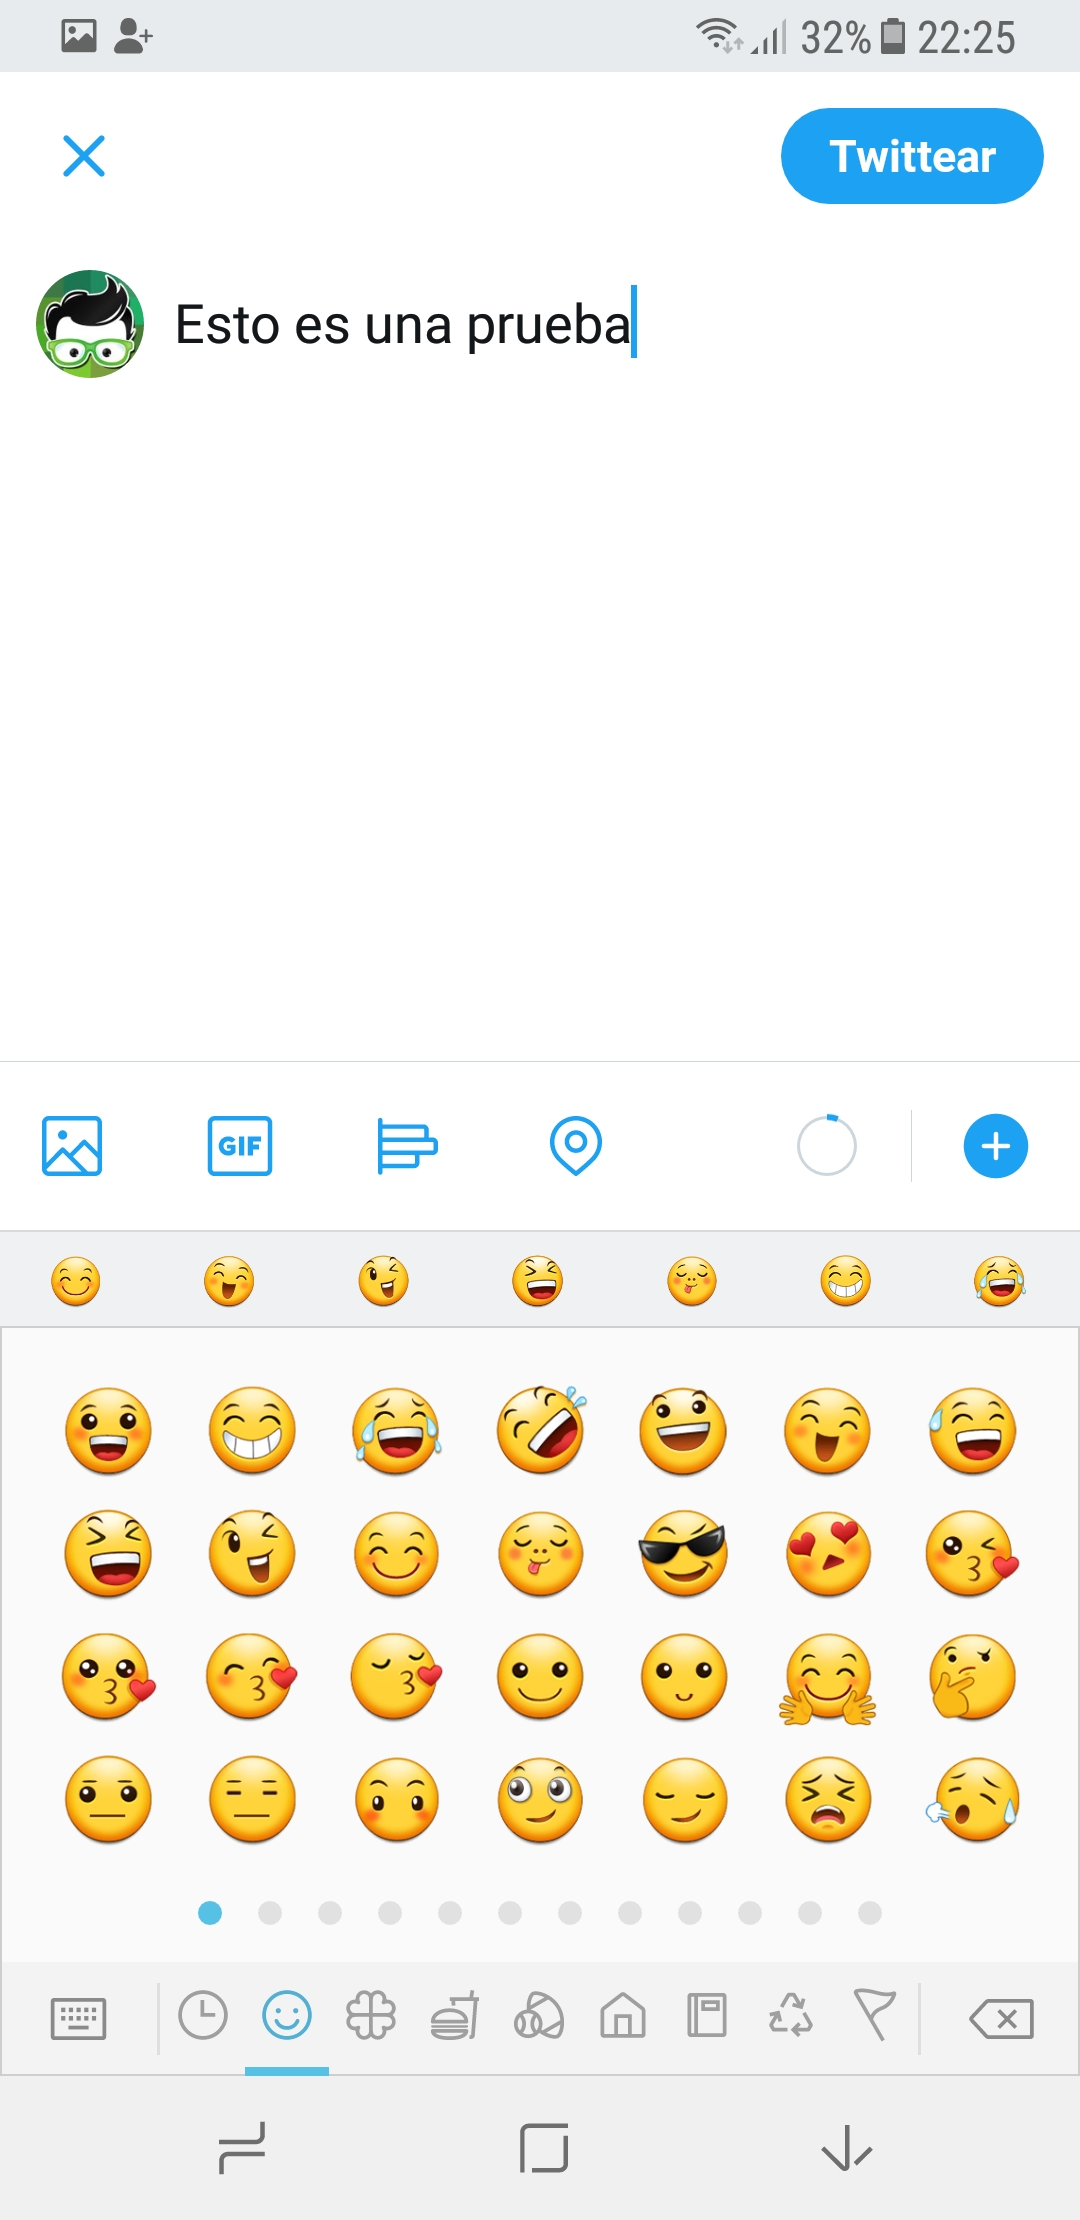Delete a character with the backspace key
The width and height of the screenshot is (1080, 2220).
[x=1002, y=2018]
